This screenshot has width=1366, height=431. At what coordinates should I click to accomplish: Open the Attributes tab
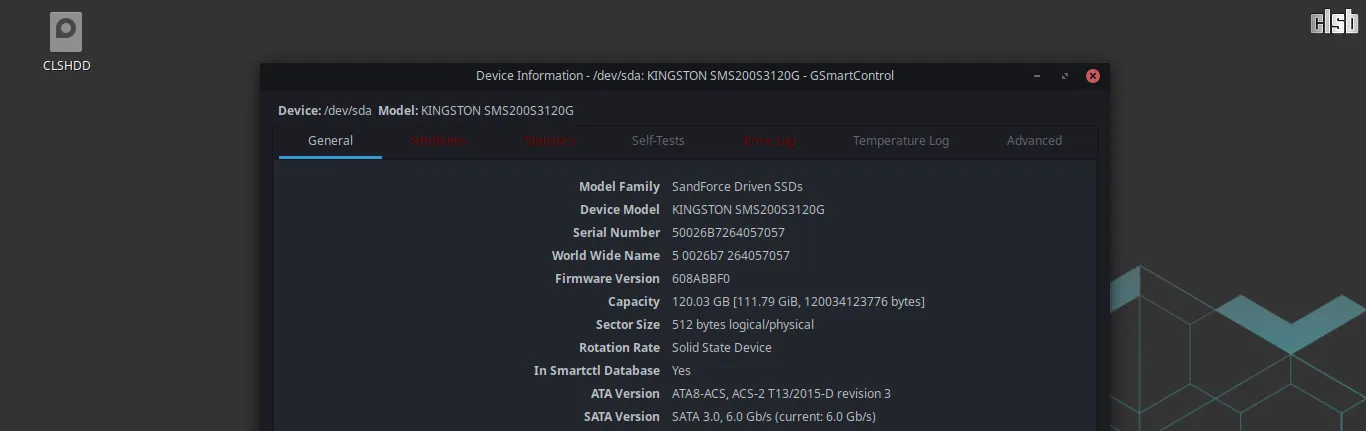point(439,141)
